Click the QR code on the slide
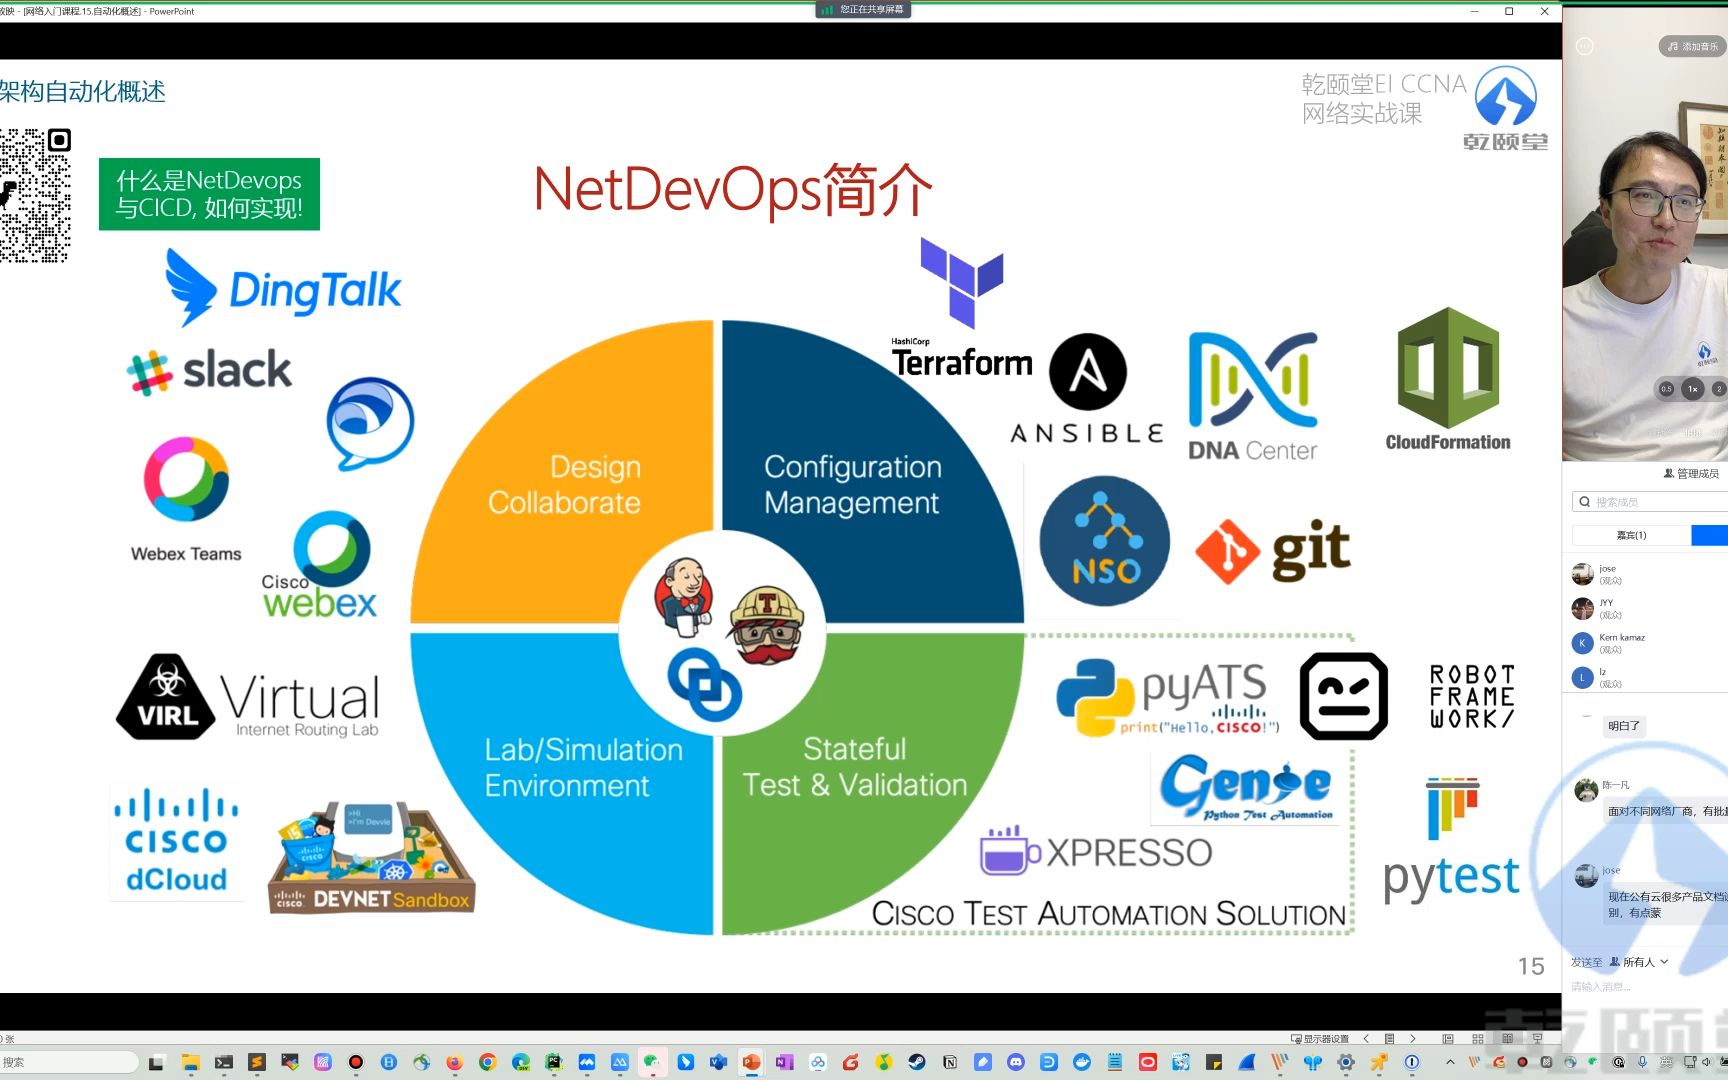This screenshot has width=1728, height=1080. (35, 195)
